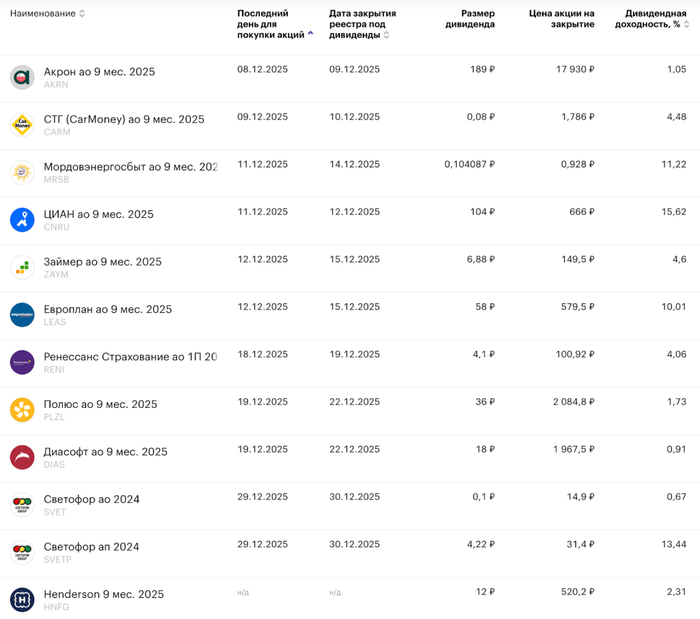
Task: Open Светофор ап 2024 stock link
Action: click(91, 547)
